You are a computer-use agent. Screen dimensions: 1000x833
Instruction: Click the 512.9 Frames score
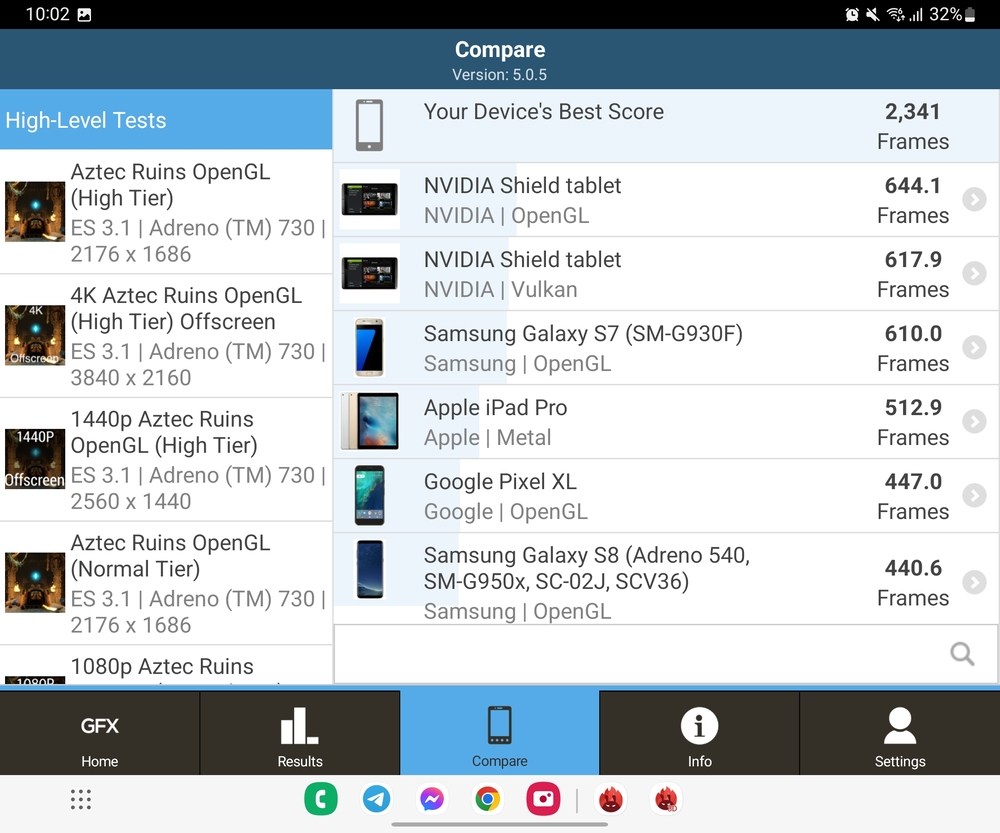pyautogui.click(x=913, y=422)
